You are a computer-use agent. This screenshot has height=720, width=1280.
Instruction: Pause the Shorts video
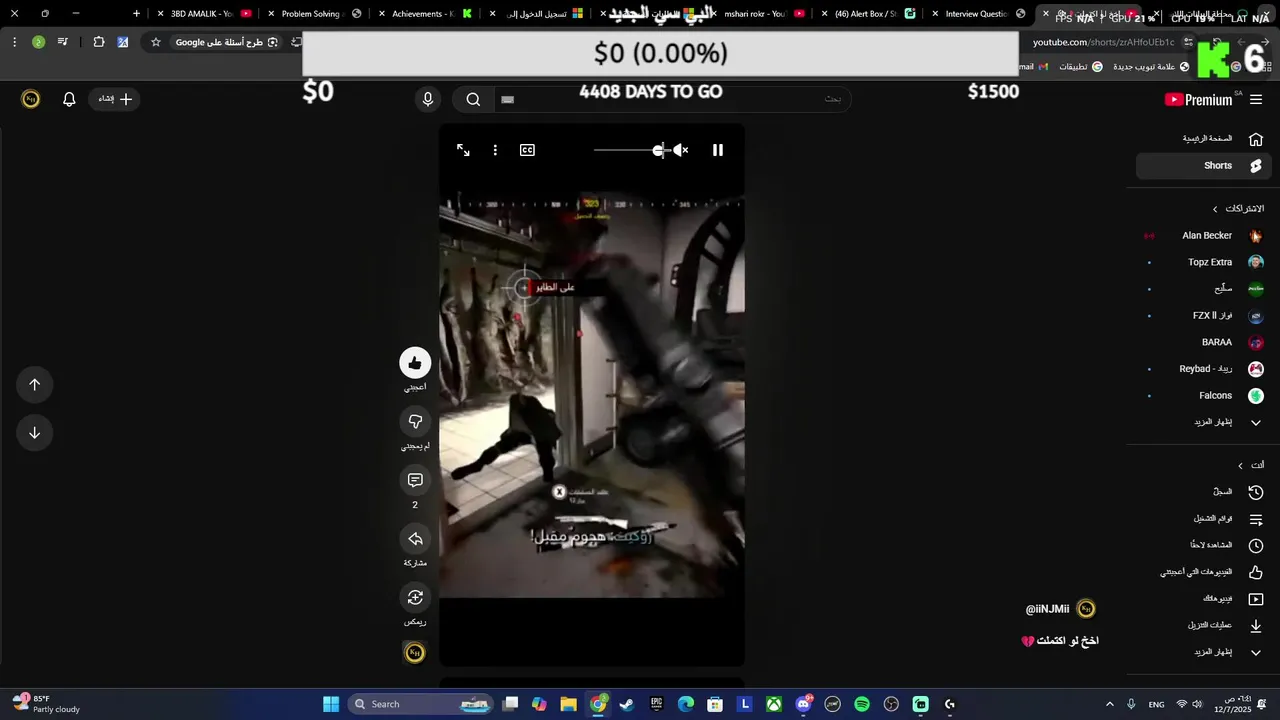pos(717,150)
